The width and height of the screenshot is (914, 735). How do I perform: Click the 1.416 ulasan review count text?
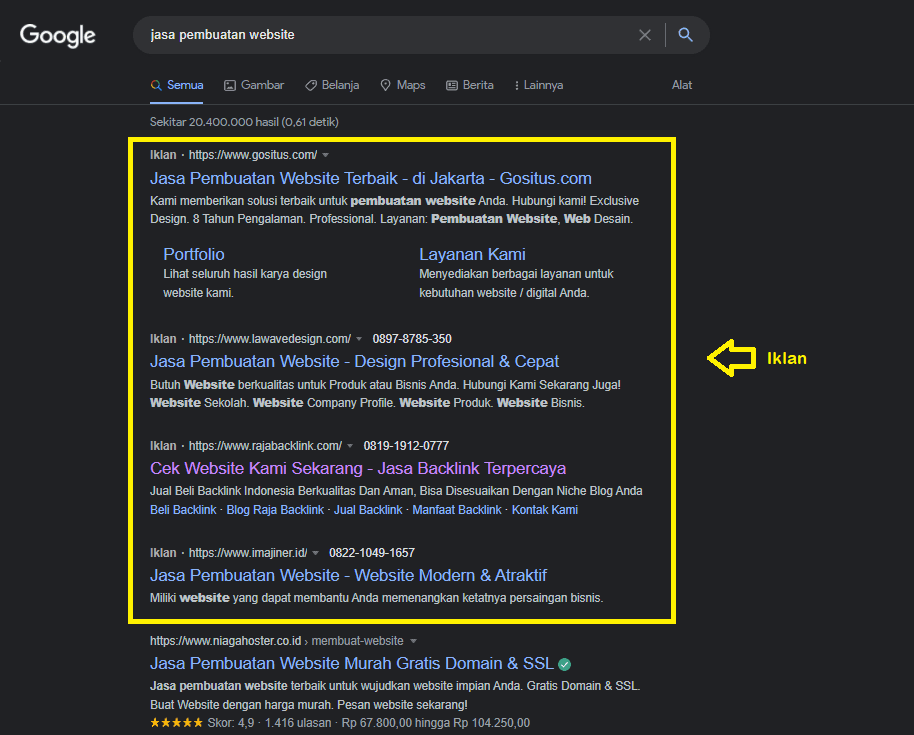coord(298,723)
